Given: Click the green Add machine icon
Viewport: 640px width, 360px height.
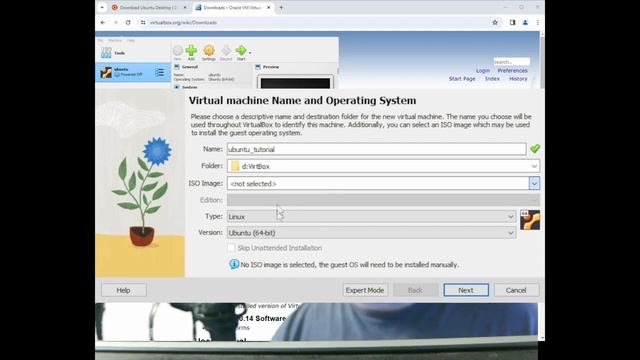Looking at the screenshot, I should (x=191, y=51).
